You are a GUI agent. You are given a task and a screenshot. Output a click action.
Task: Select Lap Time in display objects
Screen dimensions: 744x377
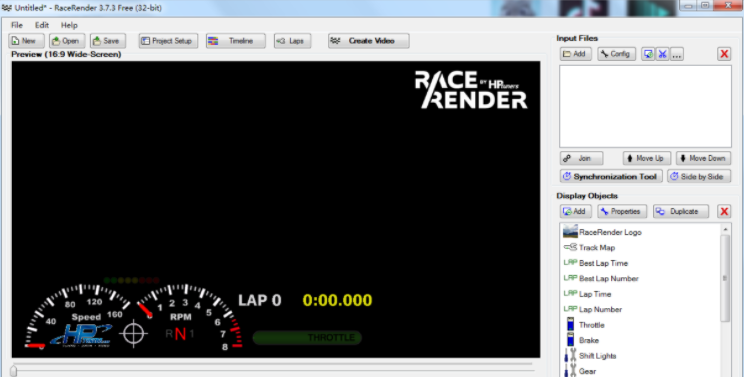pyautogui.click(x=595, y=294)
